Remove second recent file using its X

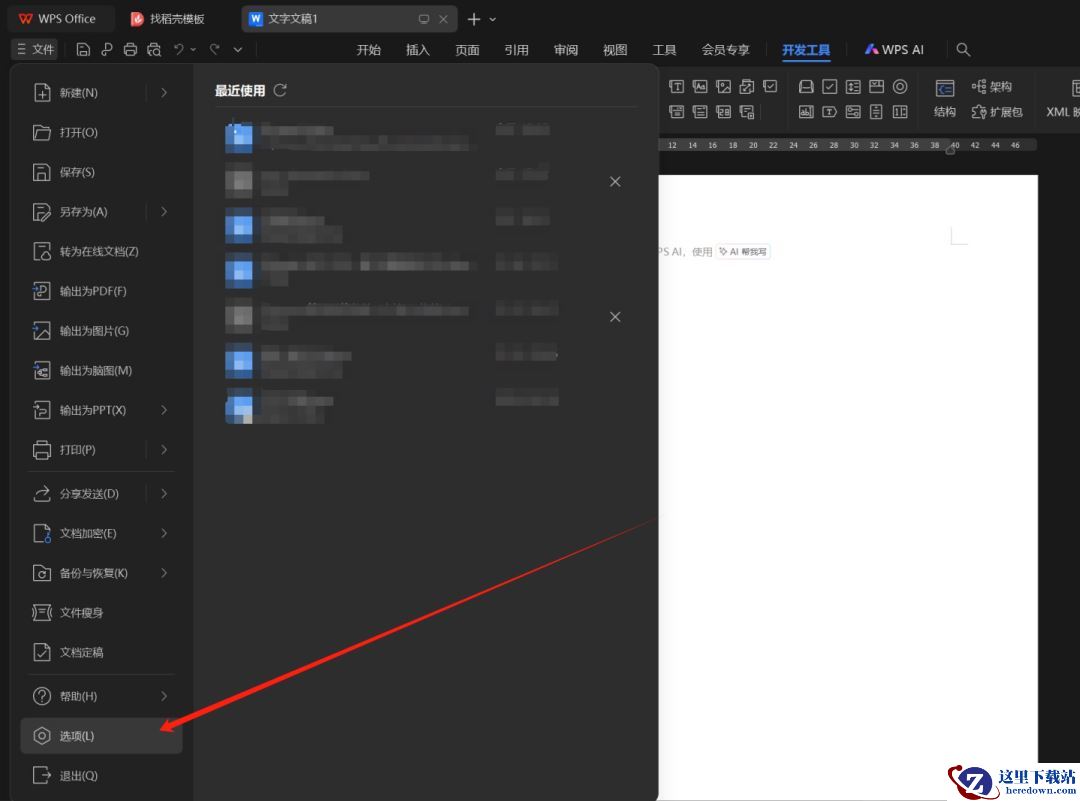click(x=615, y=181)
